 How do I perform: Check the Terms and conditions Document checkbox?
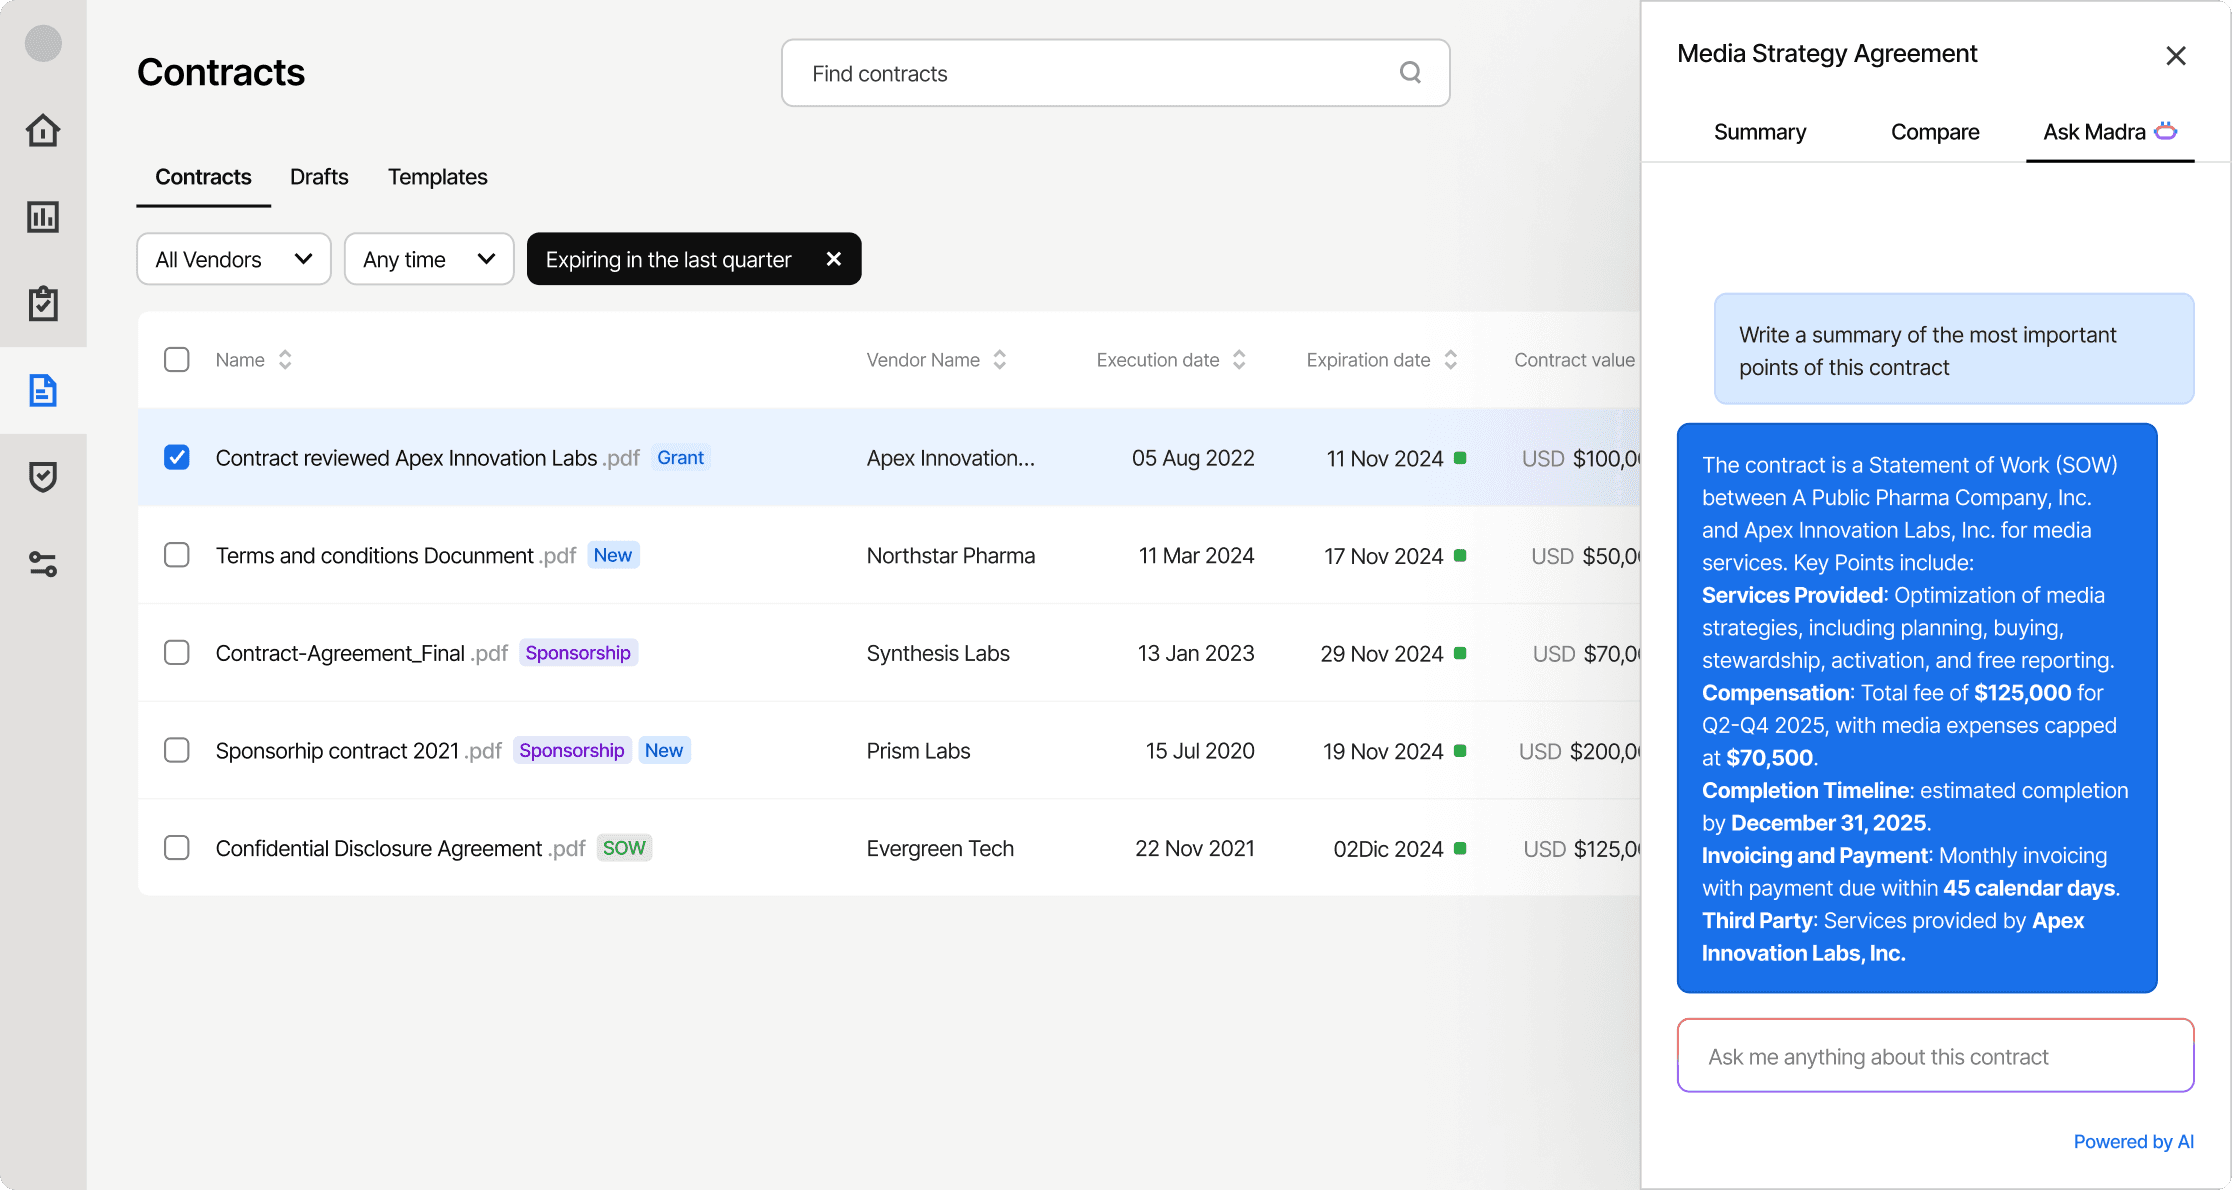coord(177,555)
